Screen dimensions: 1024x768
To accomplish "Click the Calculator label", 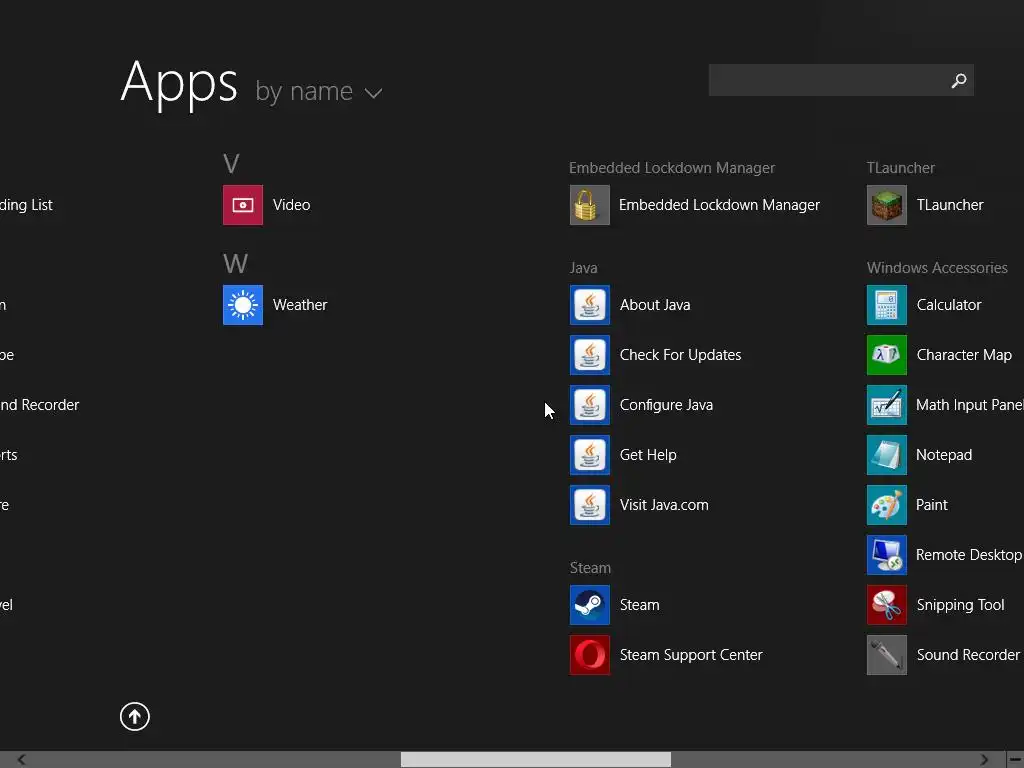I will pyautogui.click(x=949, y=305).
